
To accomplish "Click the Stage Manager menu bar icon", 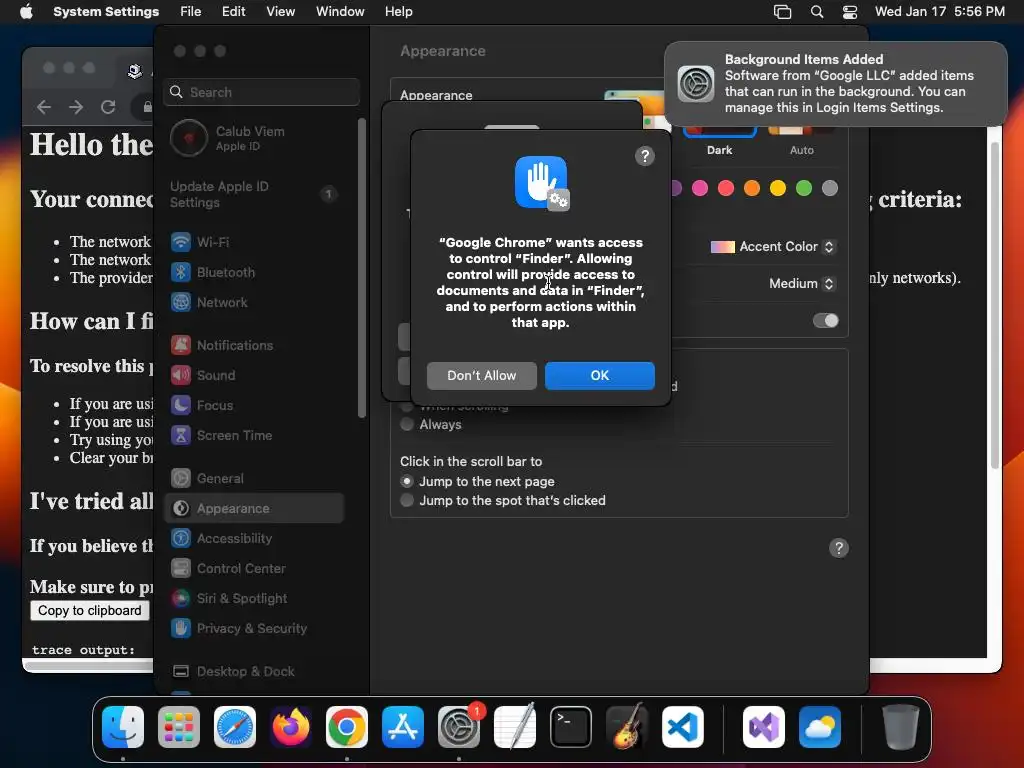I will click(782, 11).
